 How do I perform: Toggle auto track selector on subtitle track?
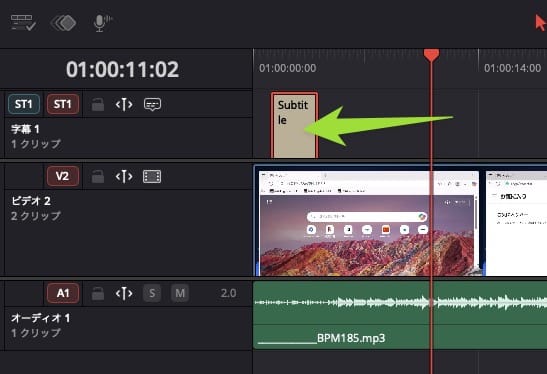124,104
